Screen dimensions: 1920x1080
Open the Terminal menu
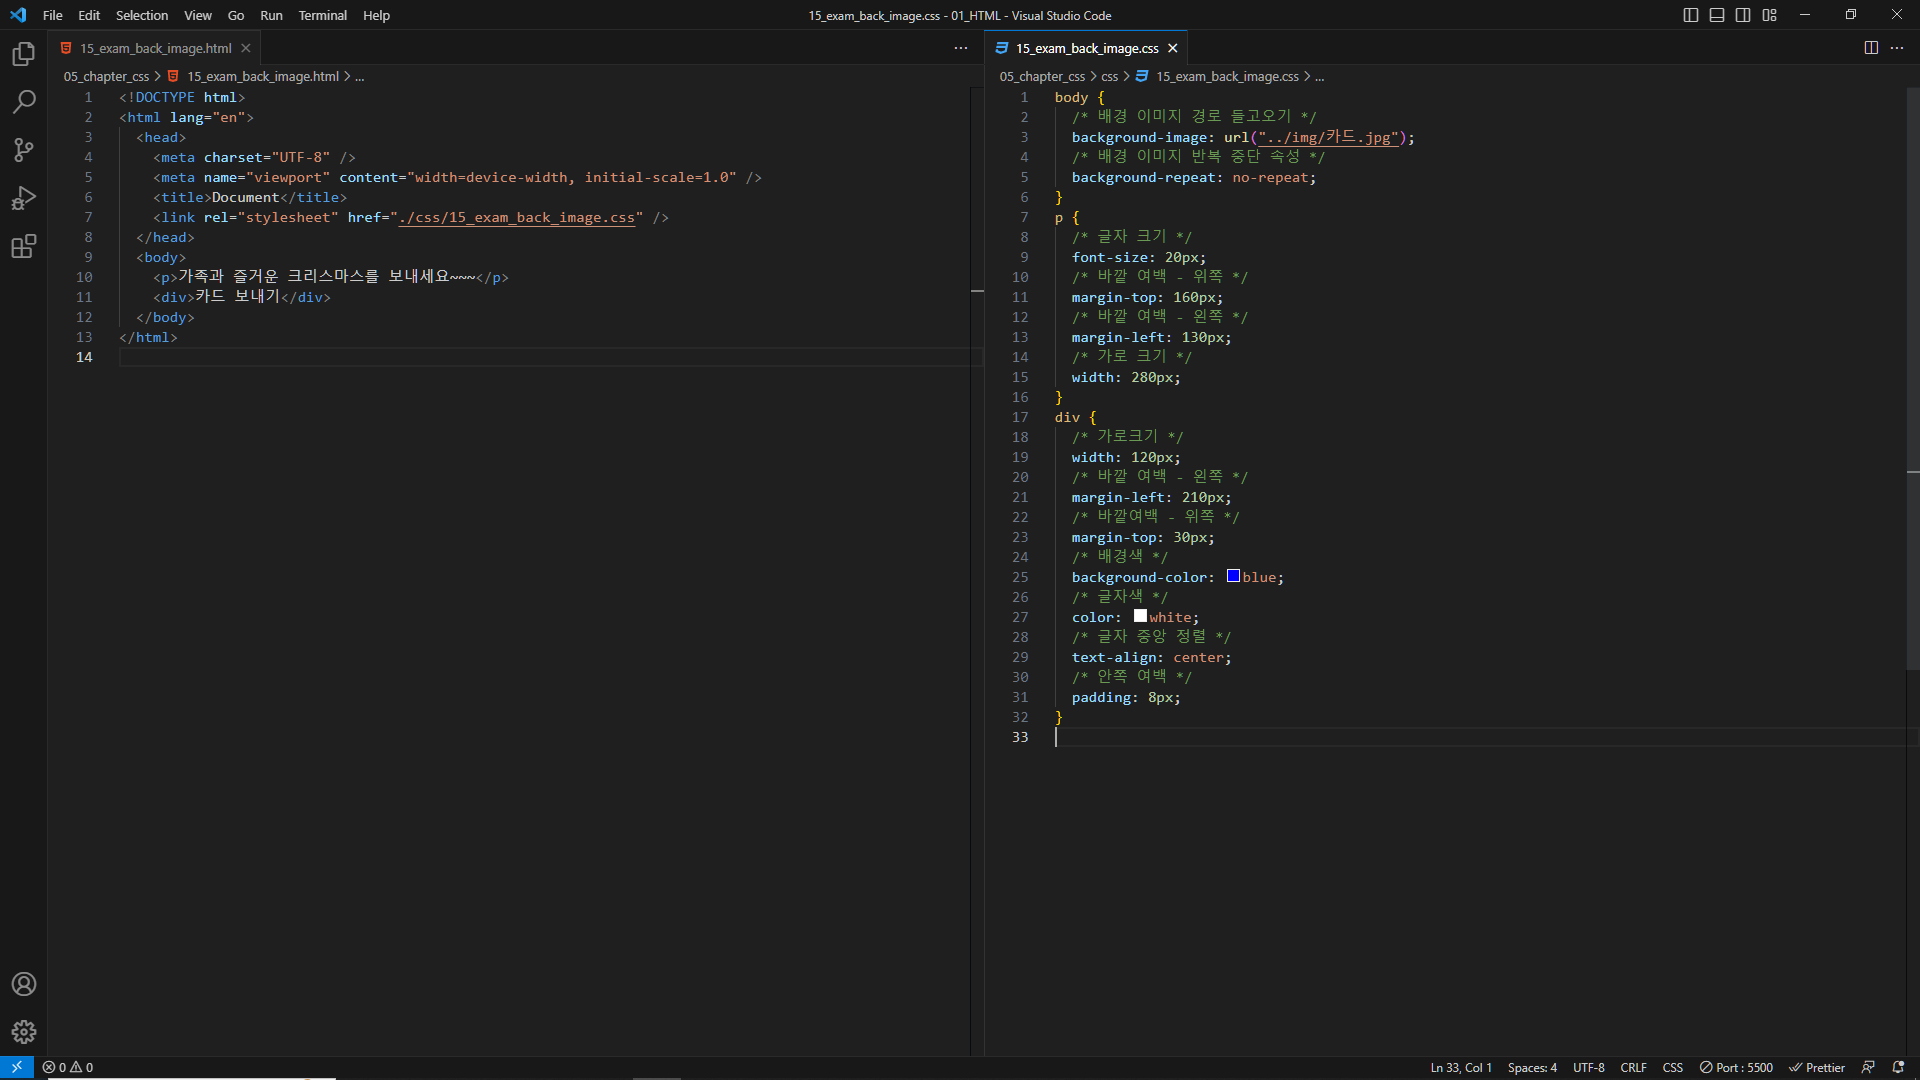[x=322, y=15]
